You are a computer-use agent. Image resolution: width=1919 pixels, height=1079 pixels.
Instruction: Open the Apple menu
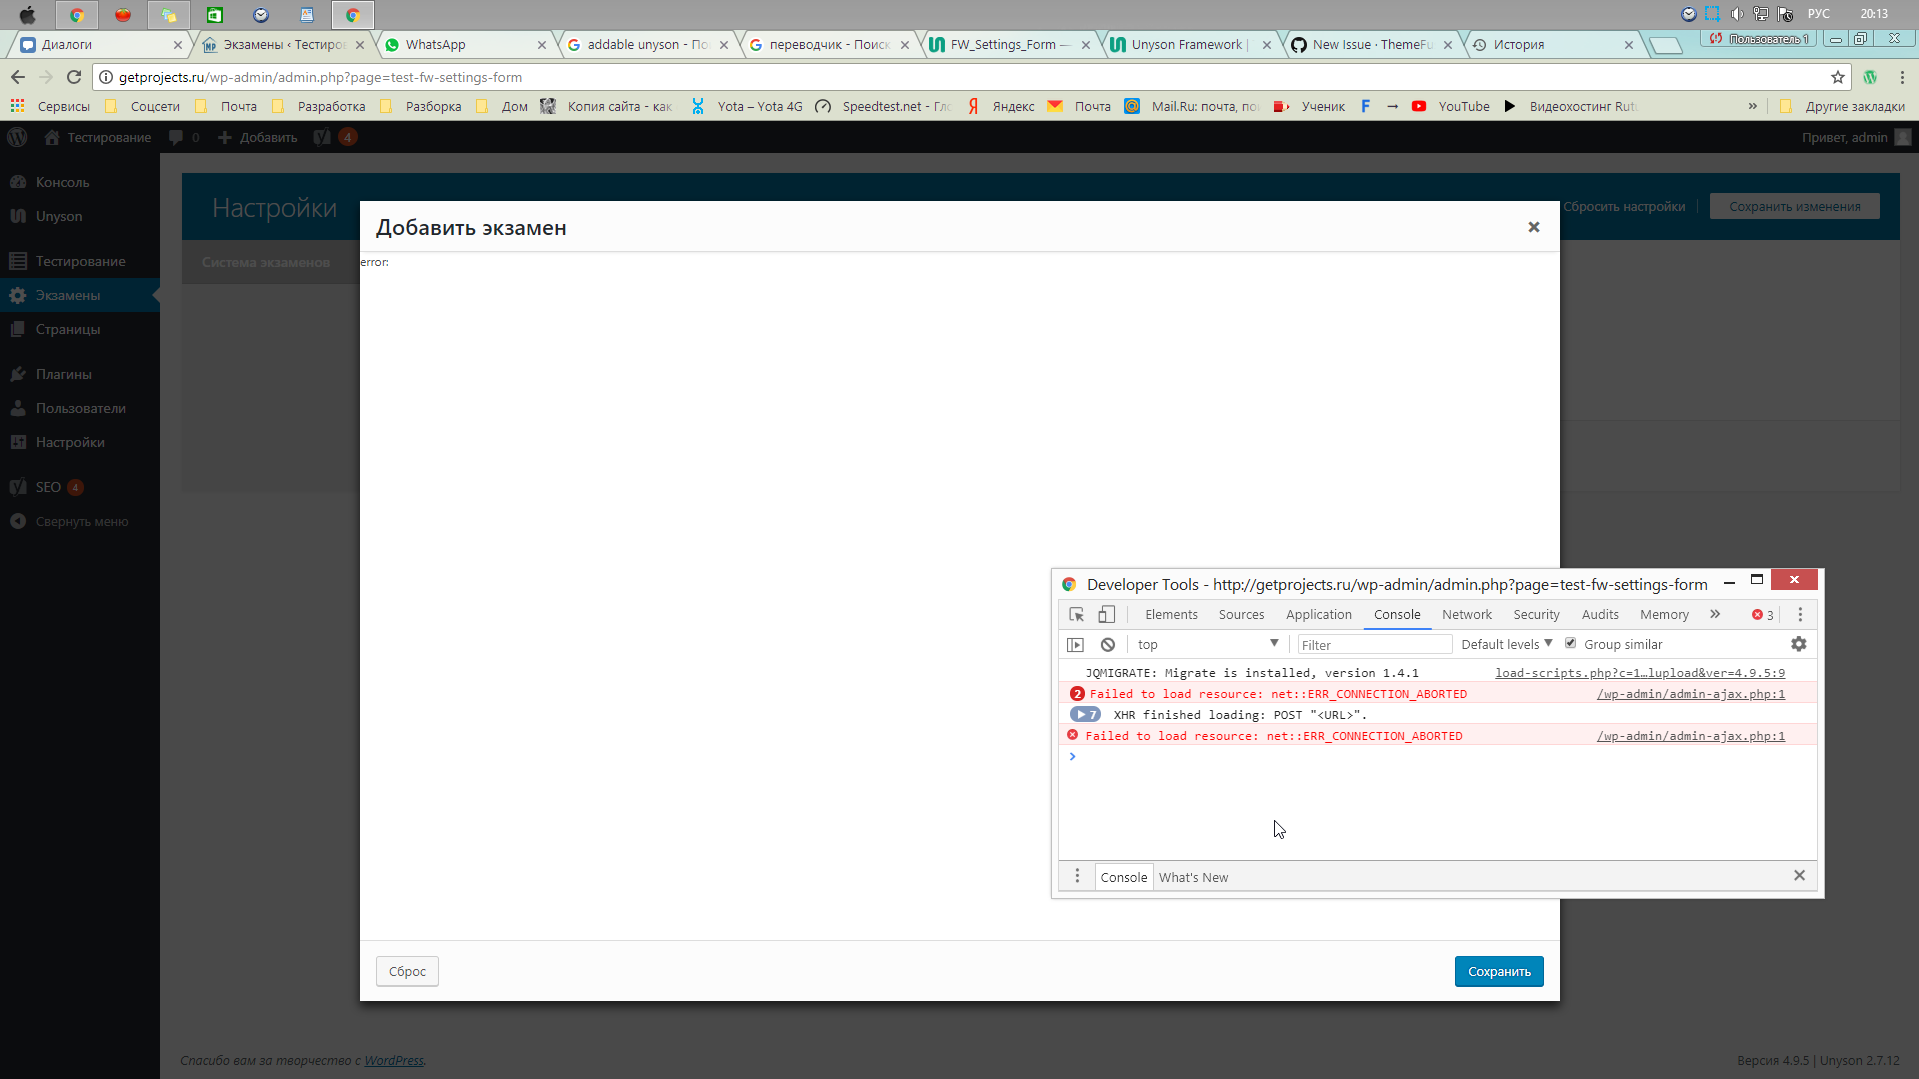click(27, 14)
